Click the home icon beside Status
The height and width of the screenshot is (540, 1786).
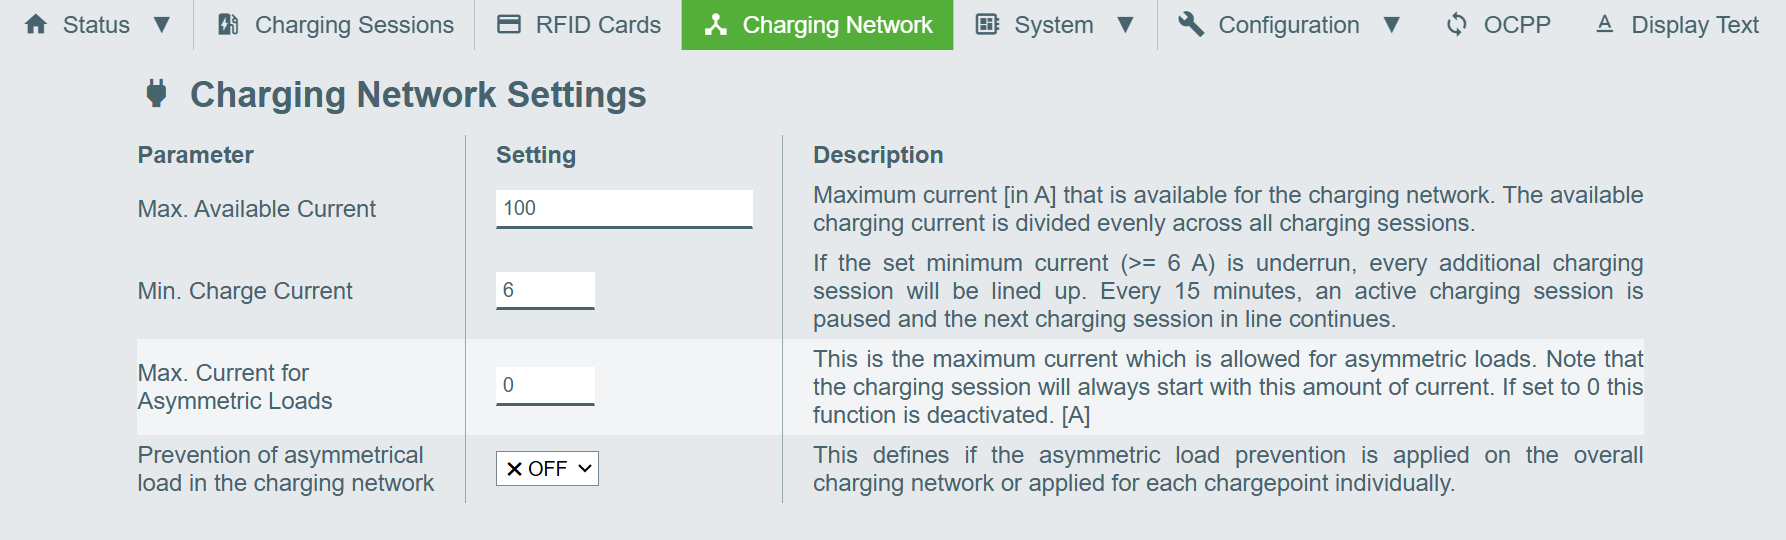tap(36, 24)
